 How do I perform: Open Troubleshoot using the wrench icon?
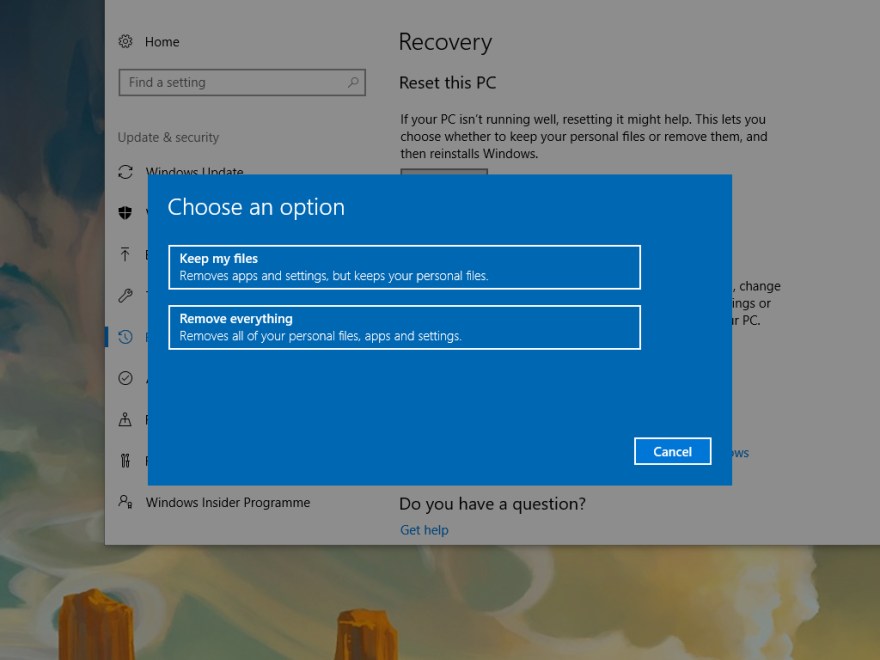tap(125, 296)
